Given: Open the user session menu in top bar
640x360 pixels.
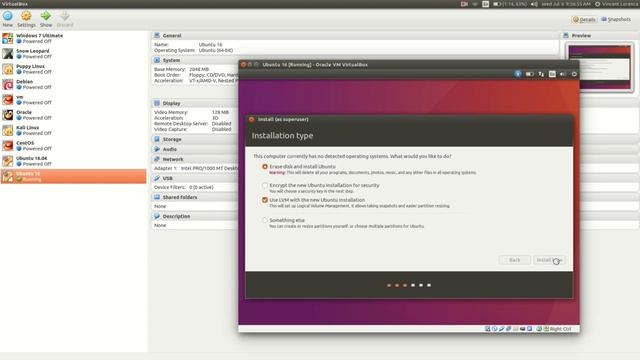Looking at the screenshot, I should coord(617,4).
